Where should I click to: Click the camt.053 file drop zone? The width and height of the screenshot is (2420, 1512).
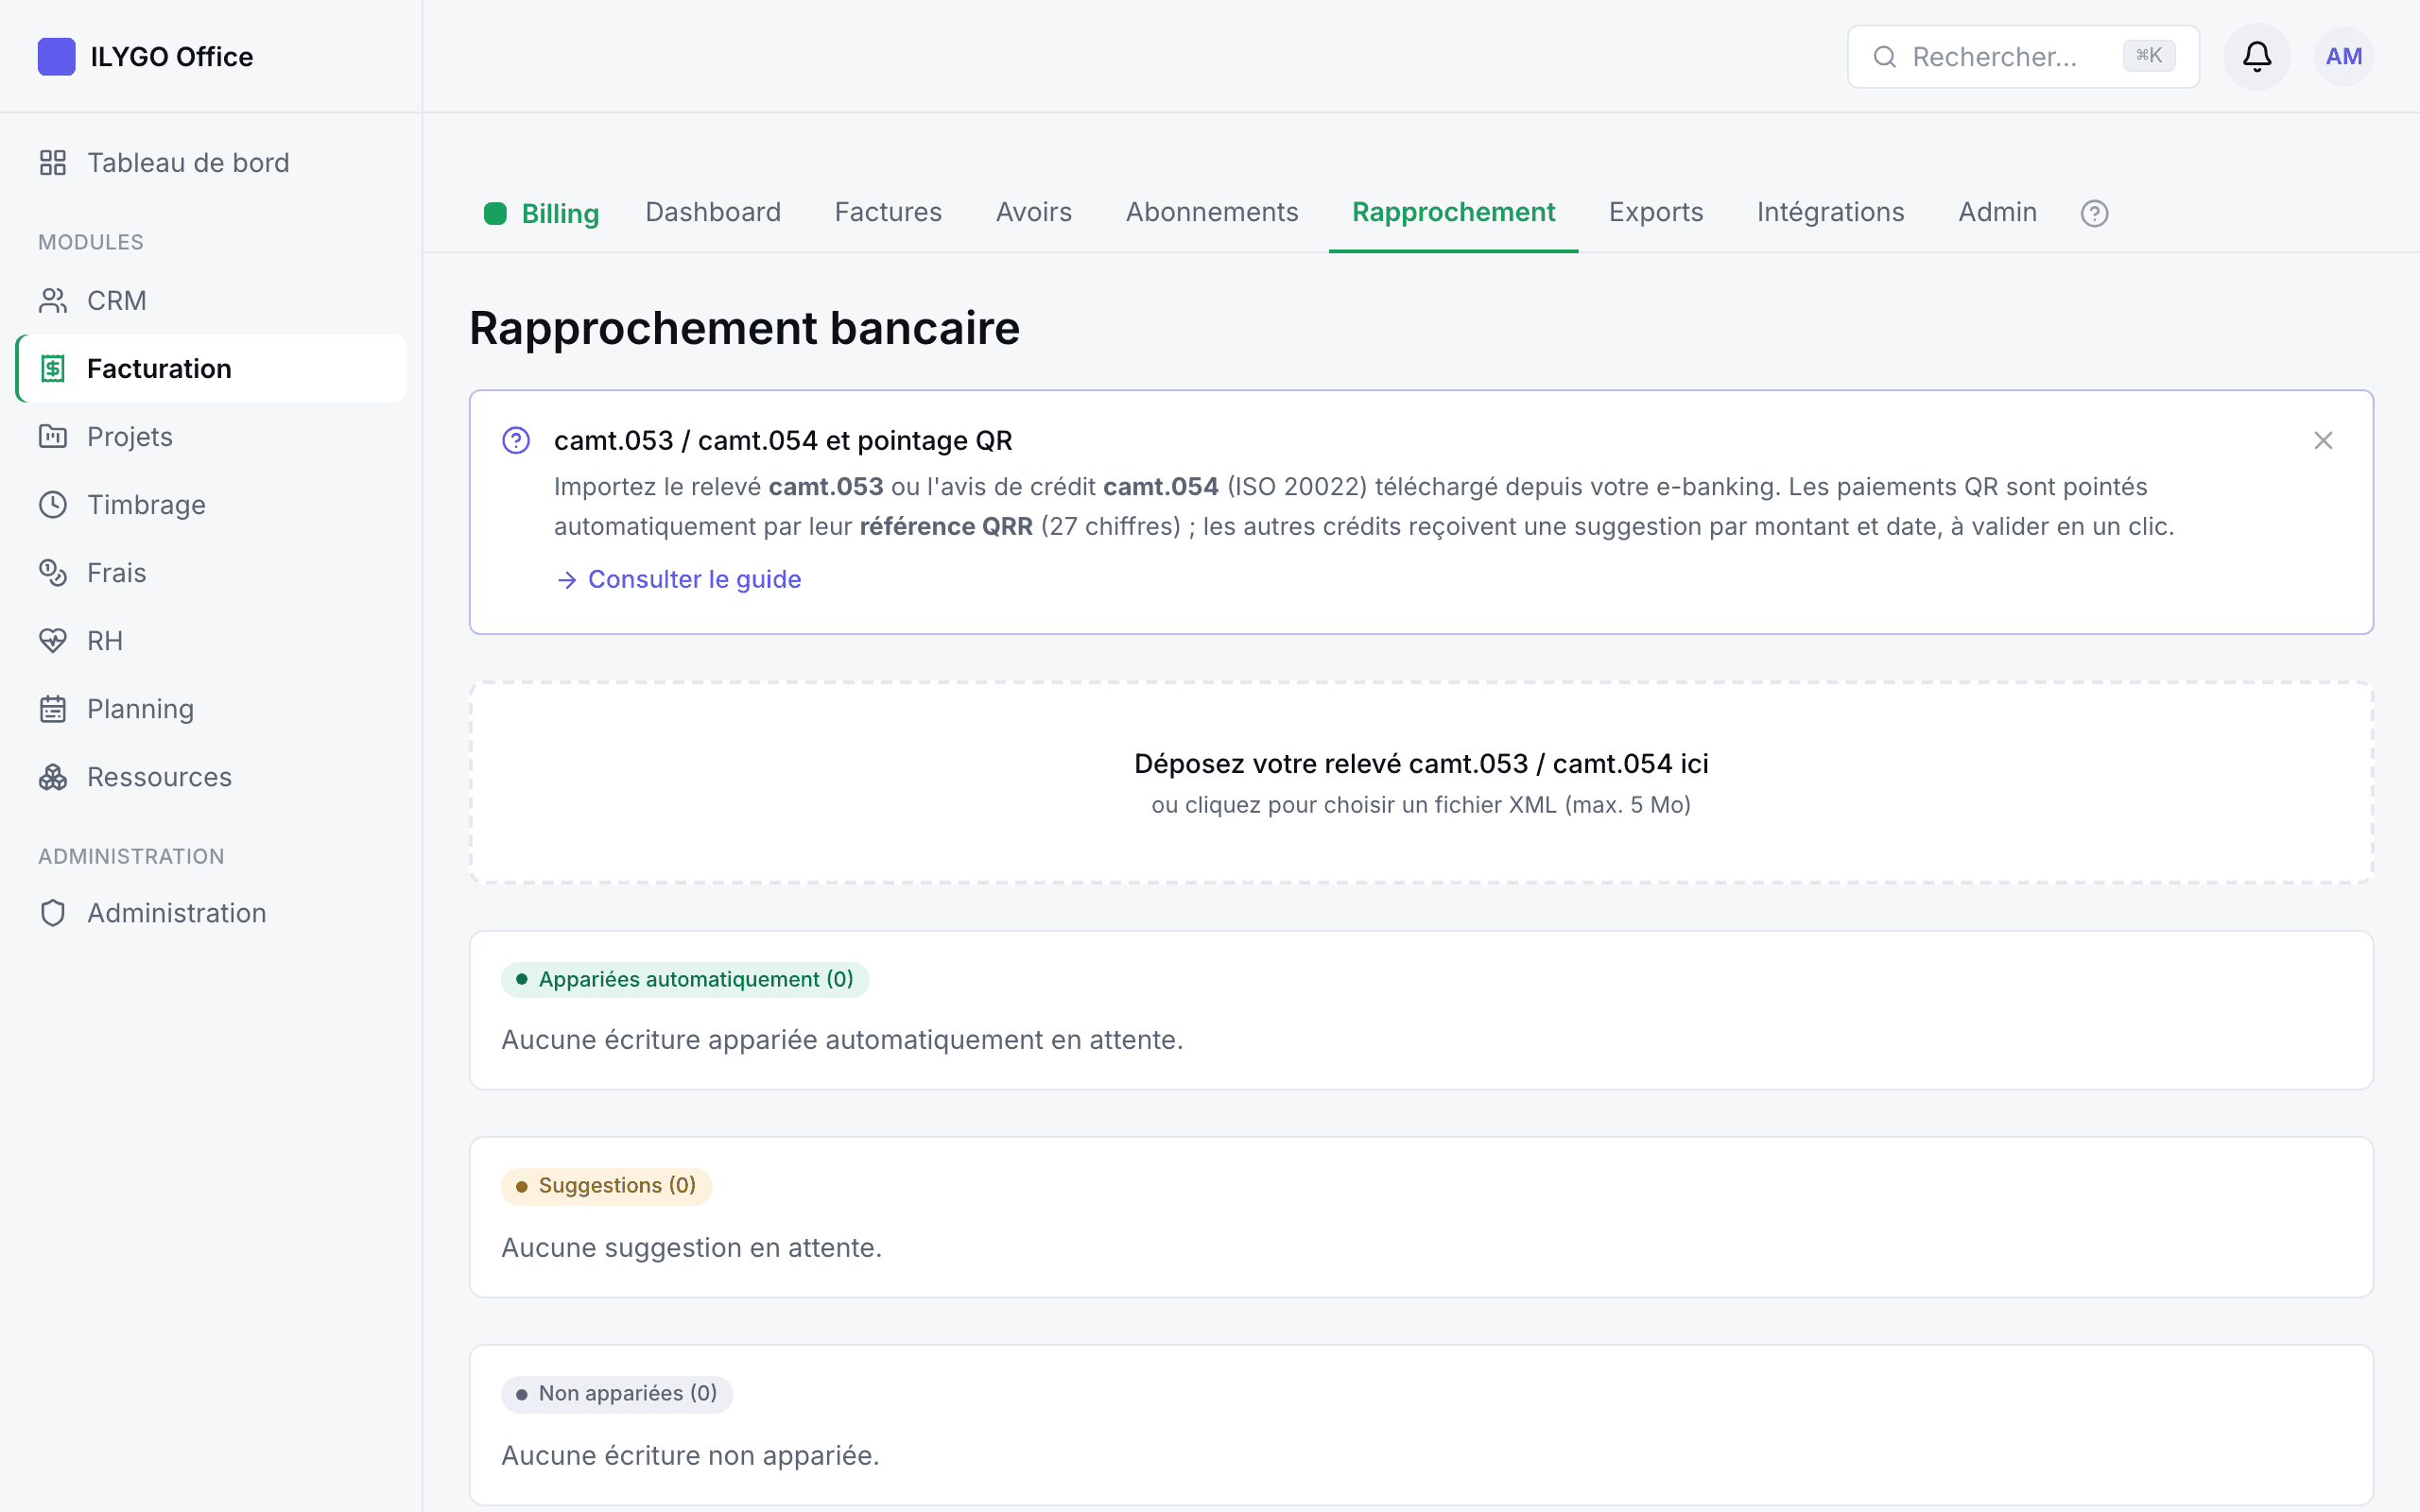1421,783
